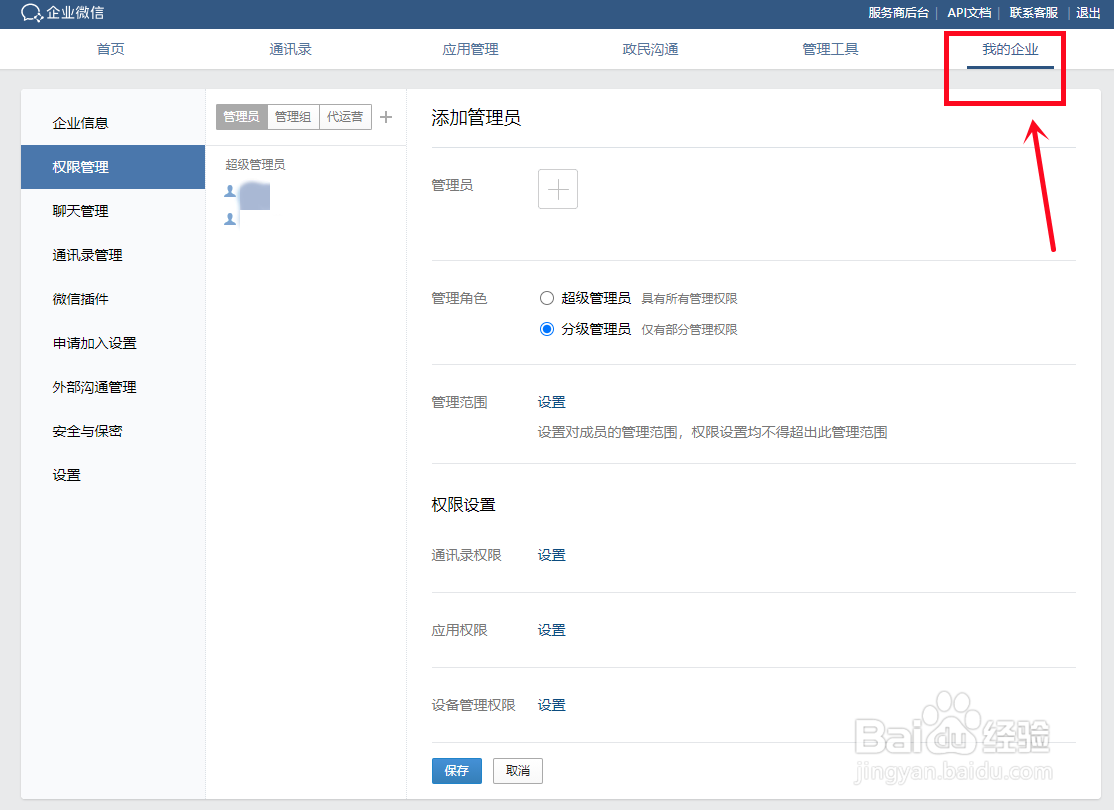The width and height of the screenshot is (1114, 810).
Task: Click the 取消 button
Action: click(517, 771)
